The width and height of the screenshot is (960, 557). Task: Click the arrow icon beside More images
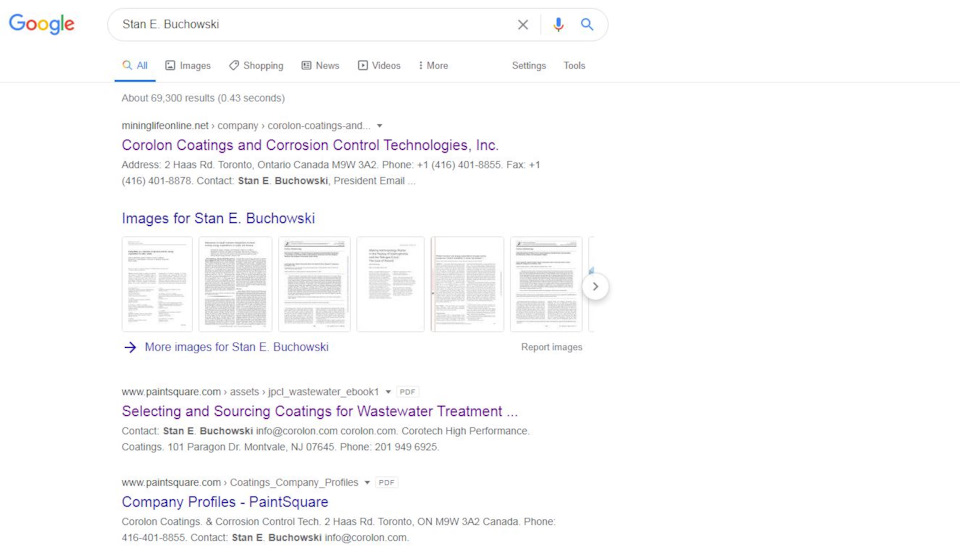(x=130, y=347)
